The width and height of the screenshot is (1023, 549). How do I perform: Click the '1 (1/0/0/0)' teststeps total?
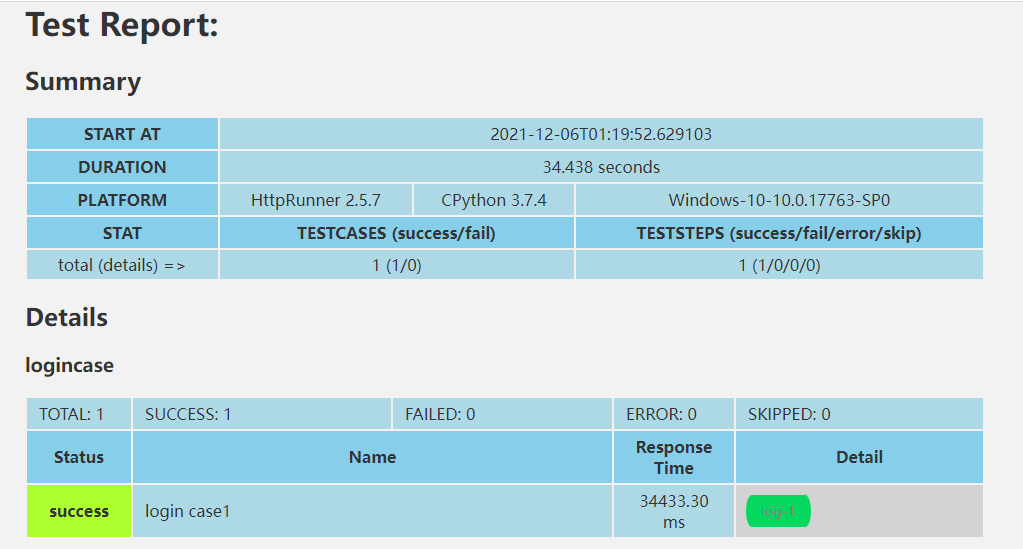pyautogui.click(x=779, y=265)
